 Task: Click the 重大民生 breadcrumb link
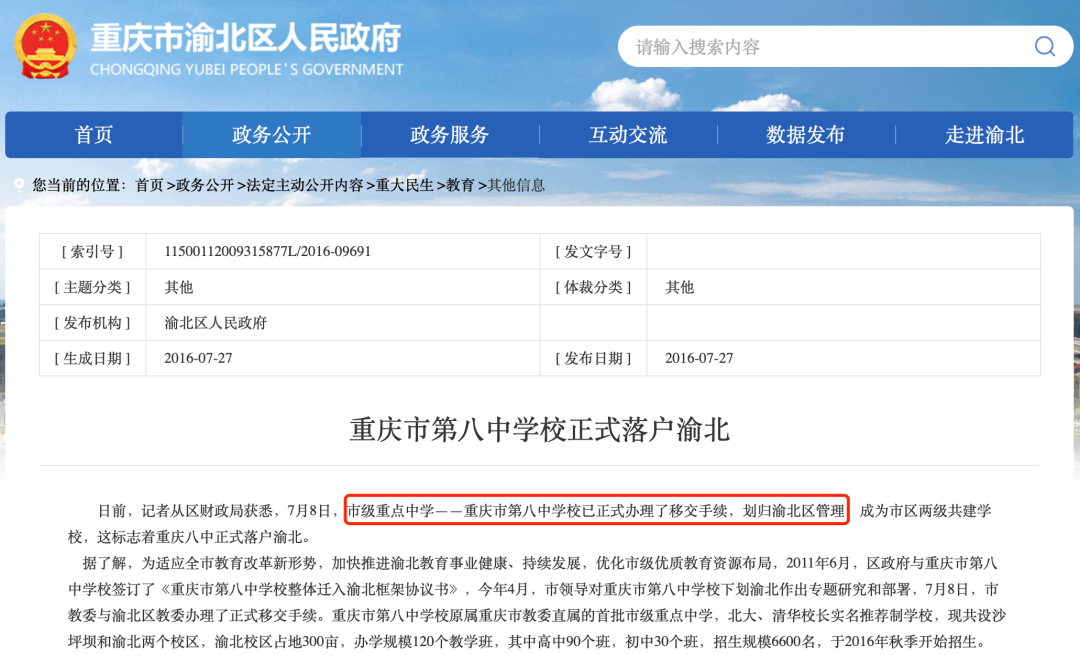[x=405, y=185]
